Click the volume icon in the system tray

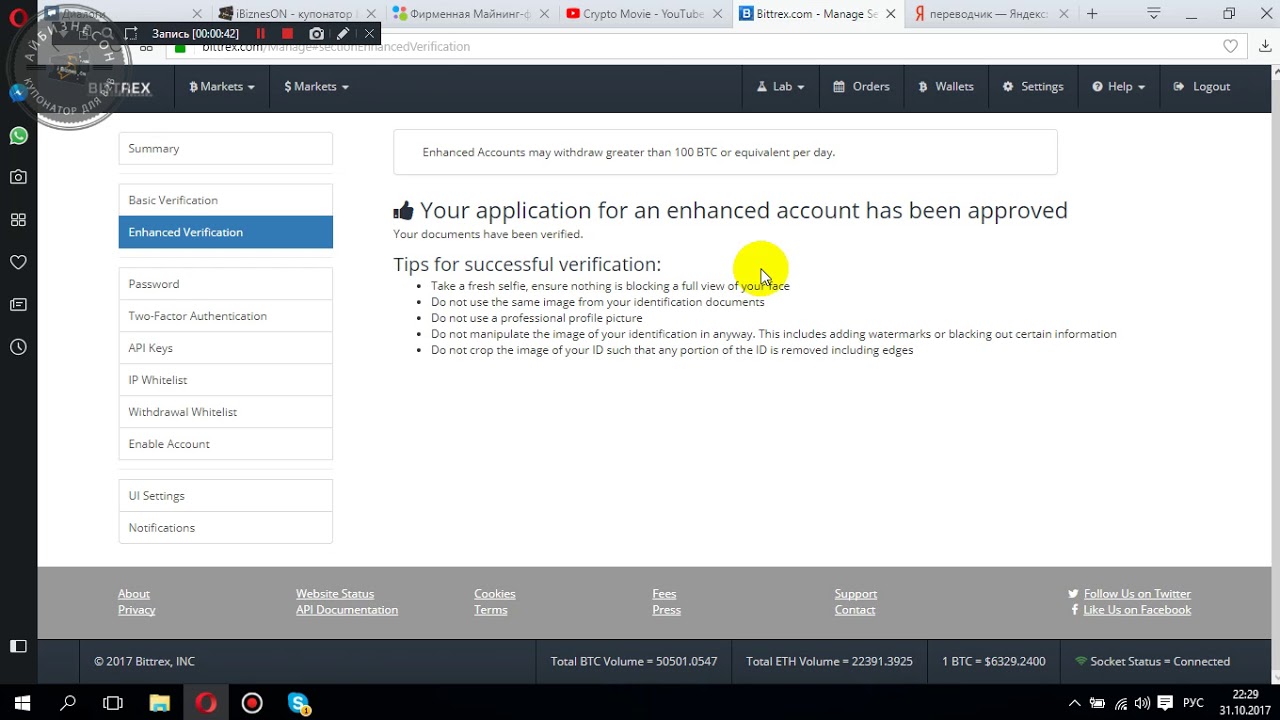(x=1142, y=703)
